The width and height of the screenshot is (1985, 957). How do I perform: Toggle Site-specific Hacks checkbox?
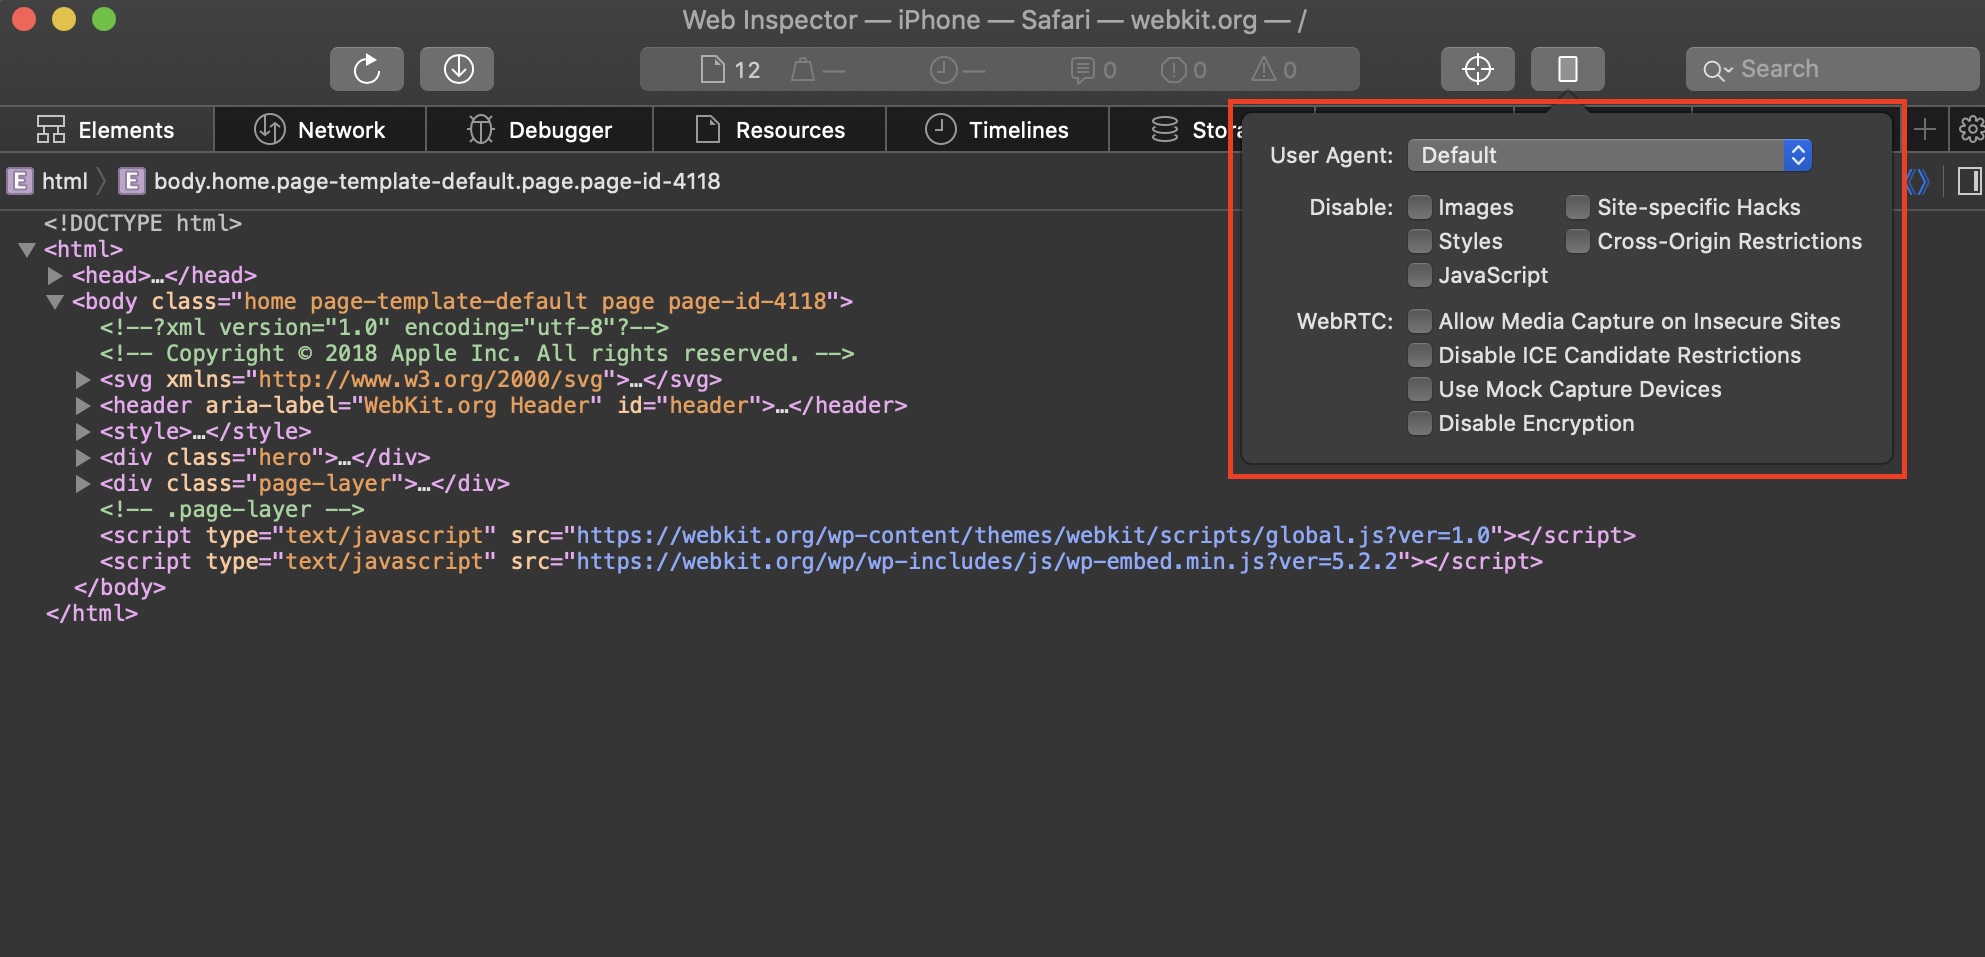[1577, 207]
